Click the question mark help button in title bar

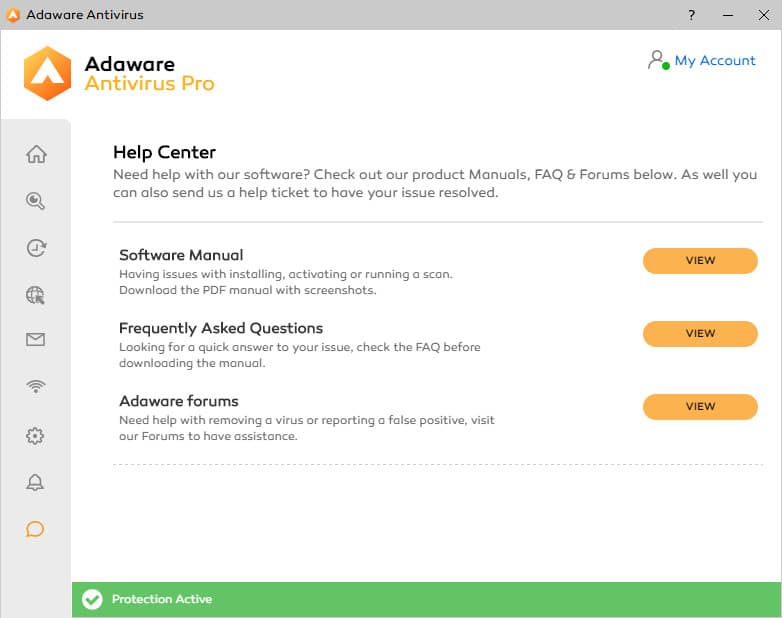[x=691, y=15]
